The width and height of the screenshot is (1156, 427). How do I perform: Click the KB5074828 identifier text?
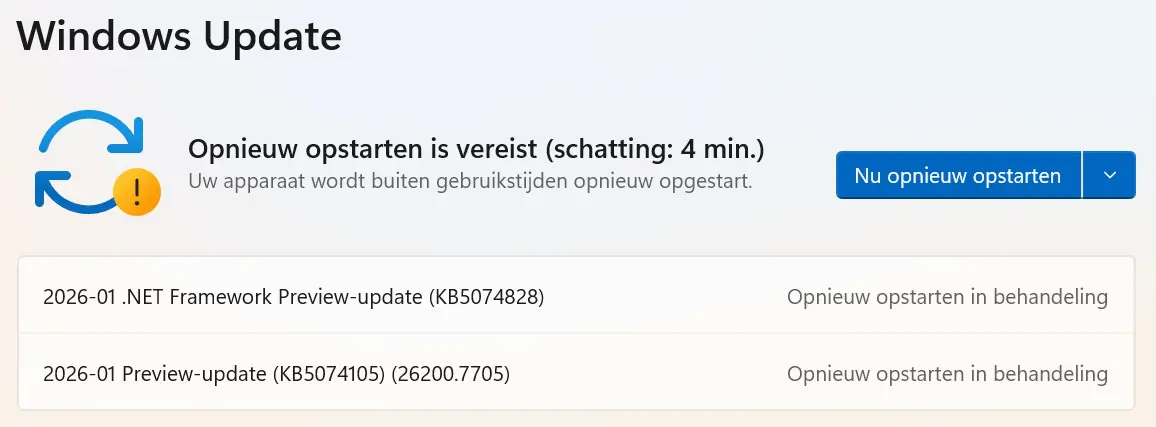pyautogui.click(x=486, y=297)
